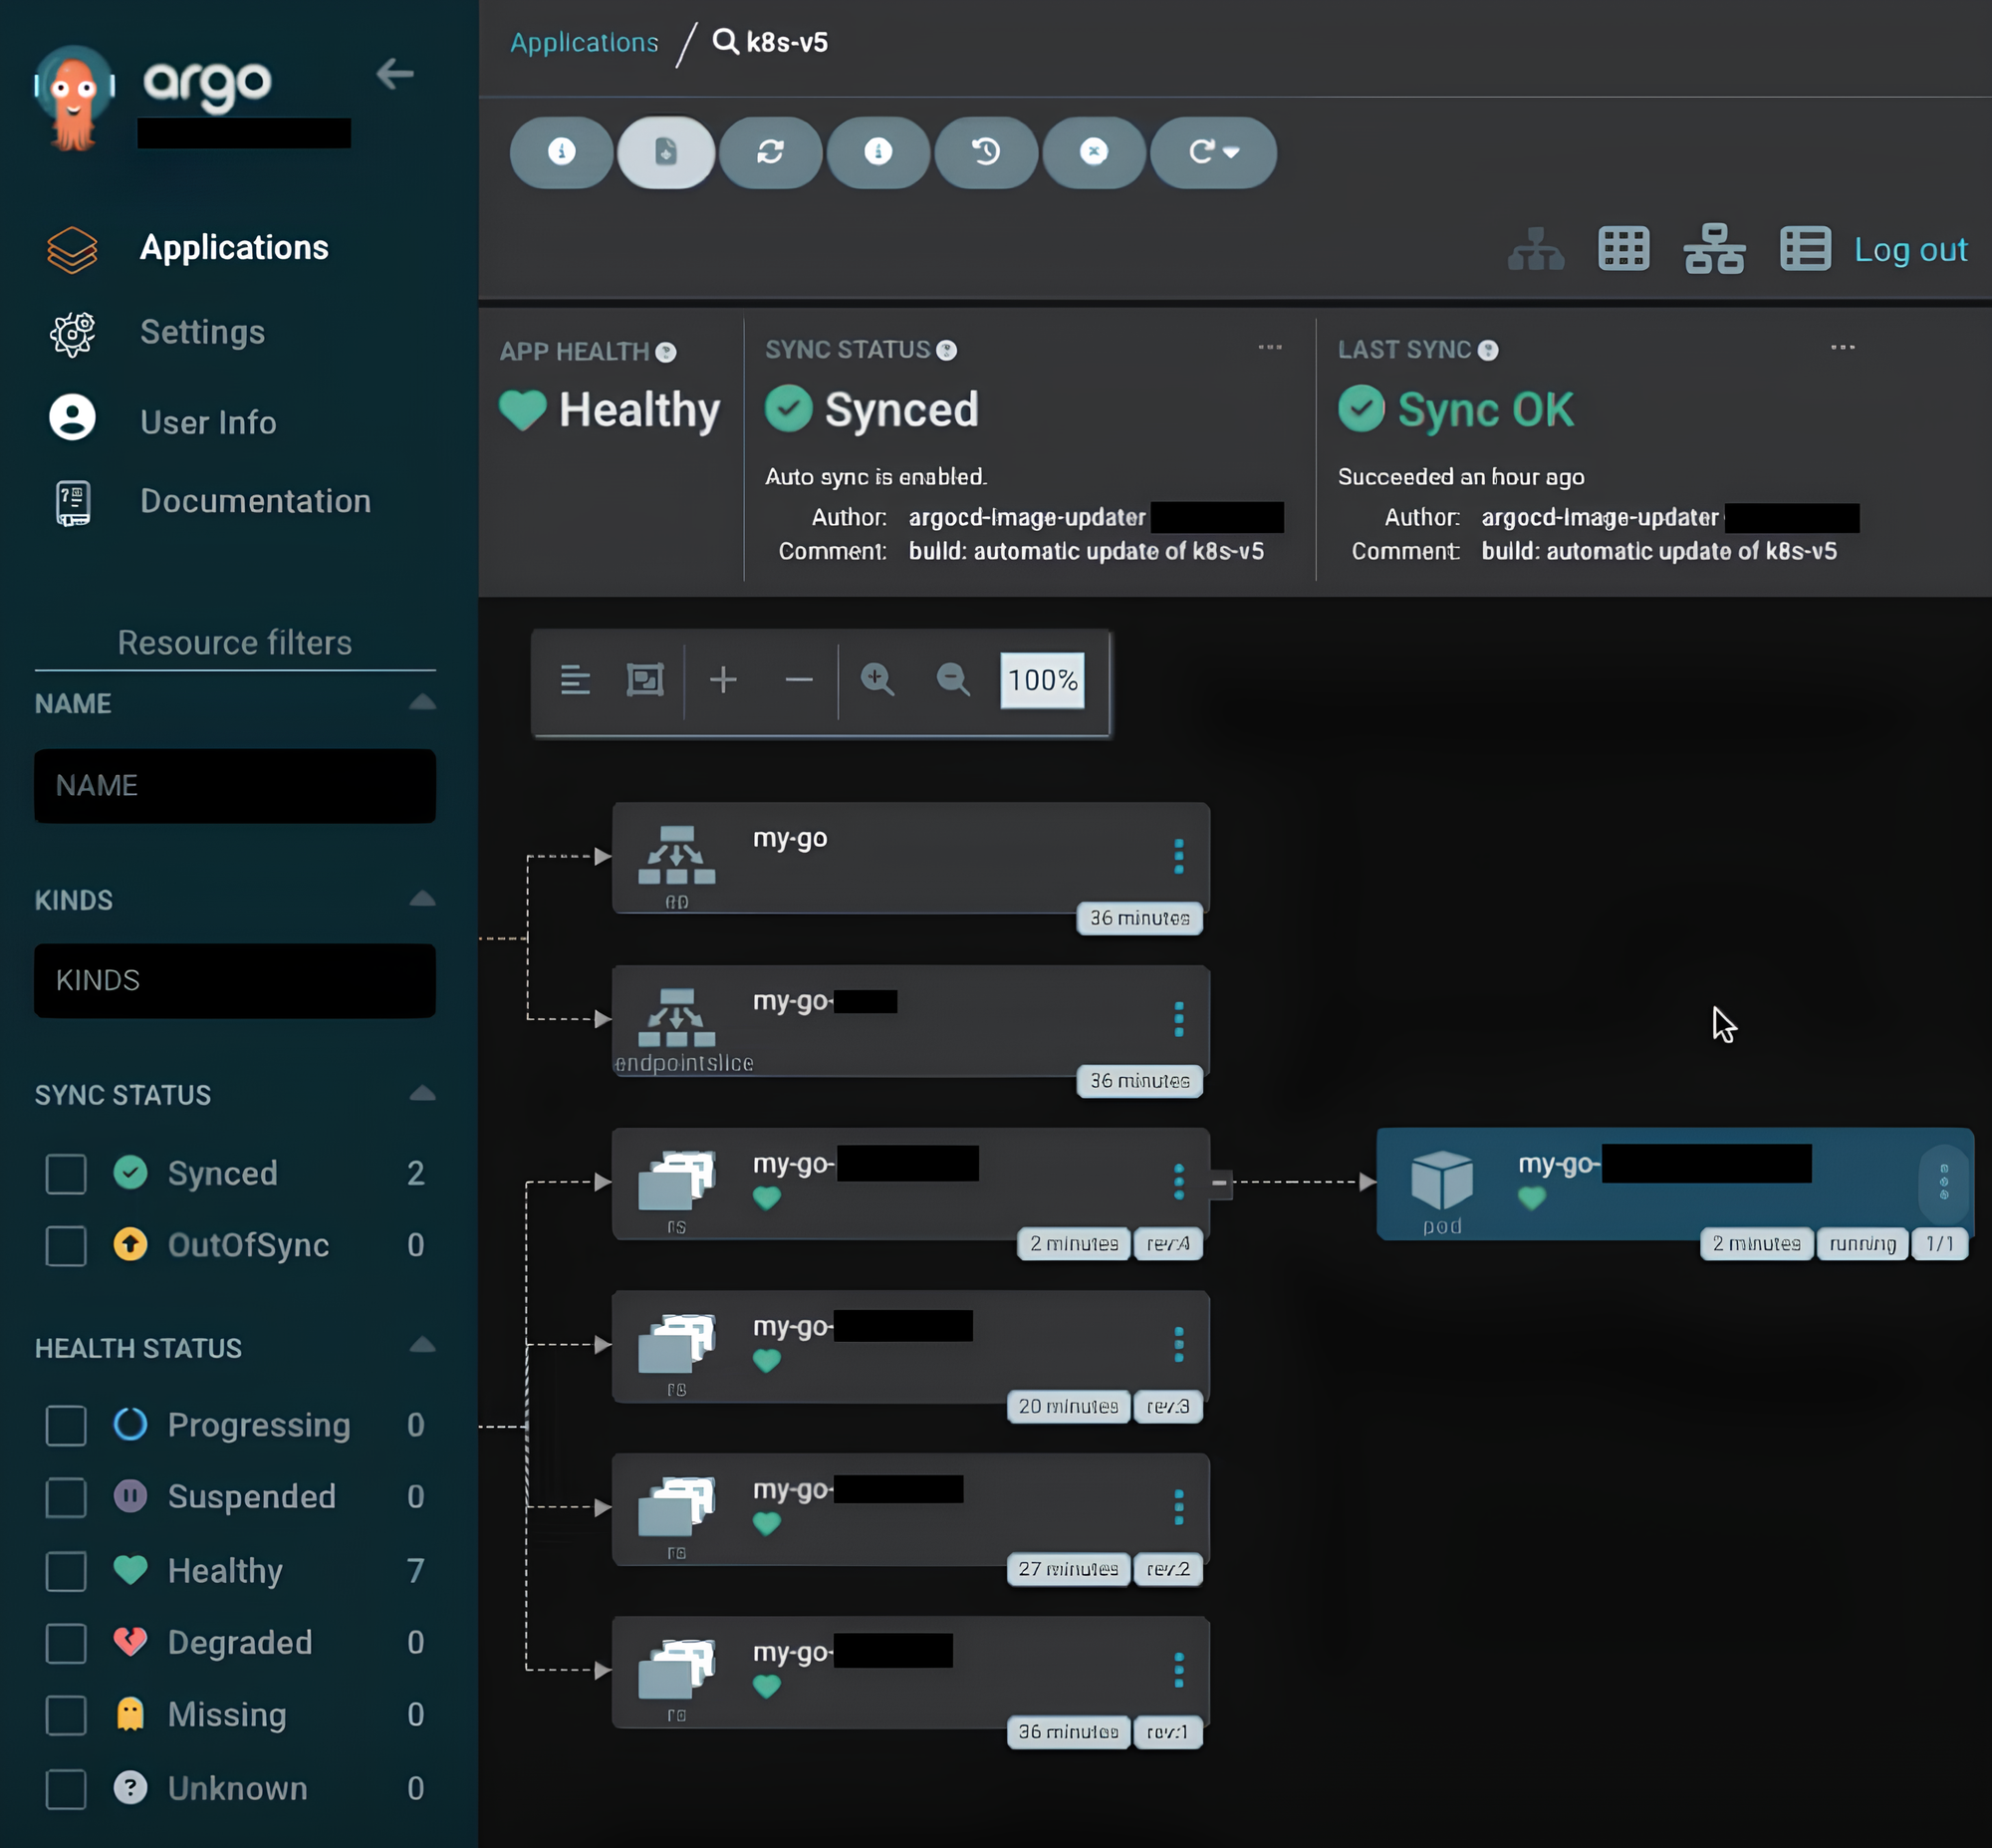1992x1848 pixels.
Task: Click the collapse sidebar back arrow
Action: [x=395, y=73]
